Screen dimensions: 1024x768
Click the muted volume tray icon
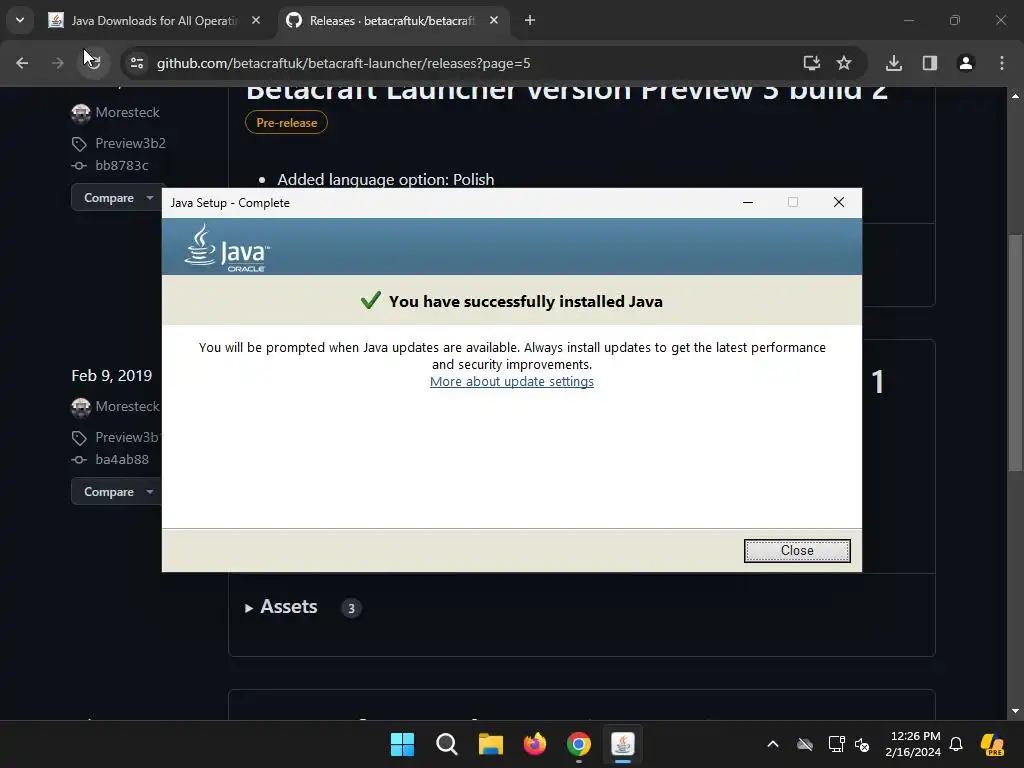(x=862, y=744)
